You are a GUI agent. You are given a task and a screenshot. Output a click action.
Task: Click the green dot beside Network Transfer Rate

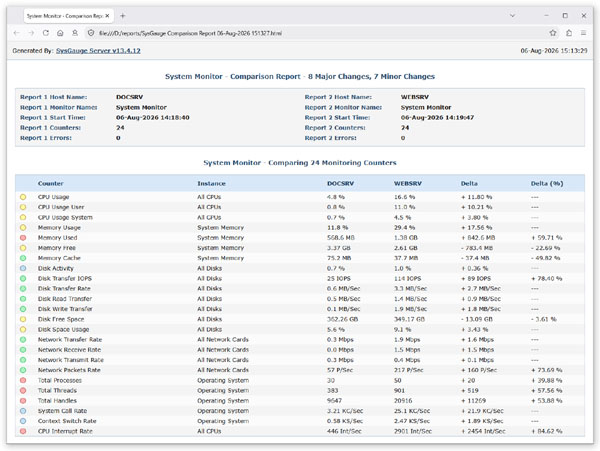click(x=23, y=339)
